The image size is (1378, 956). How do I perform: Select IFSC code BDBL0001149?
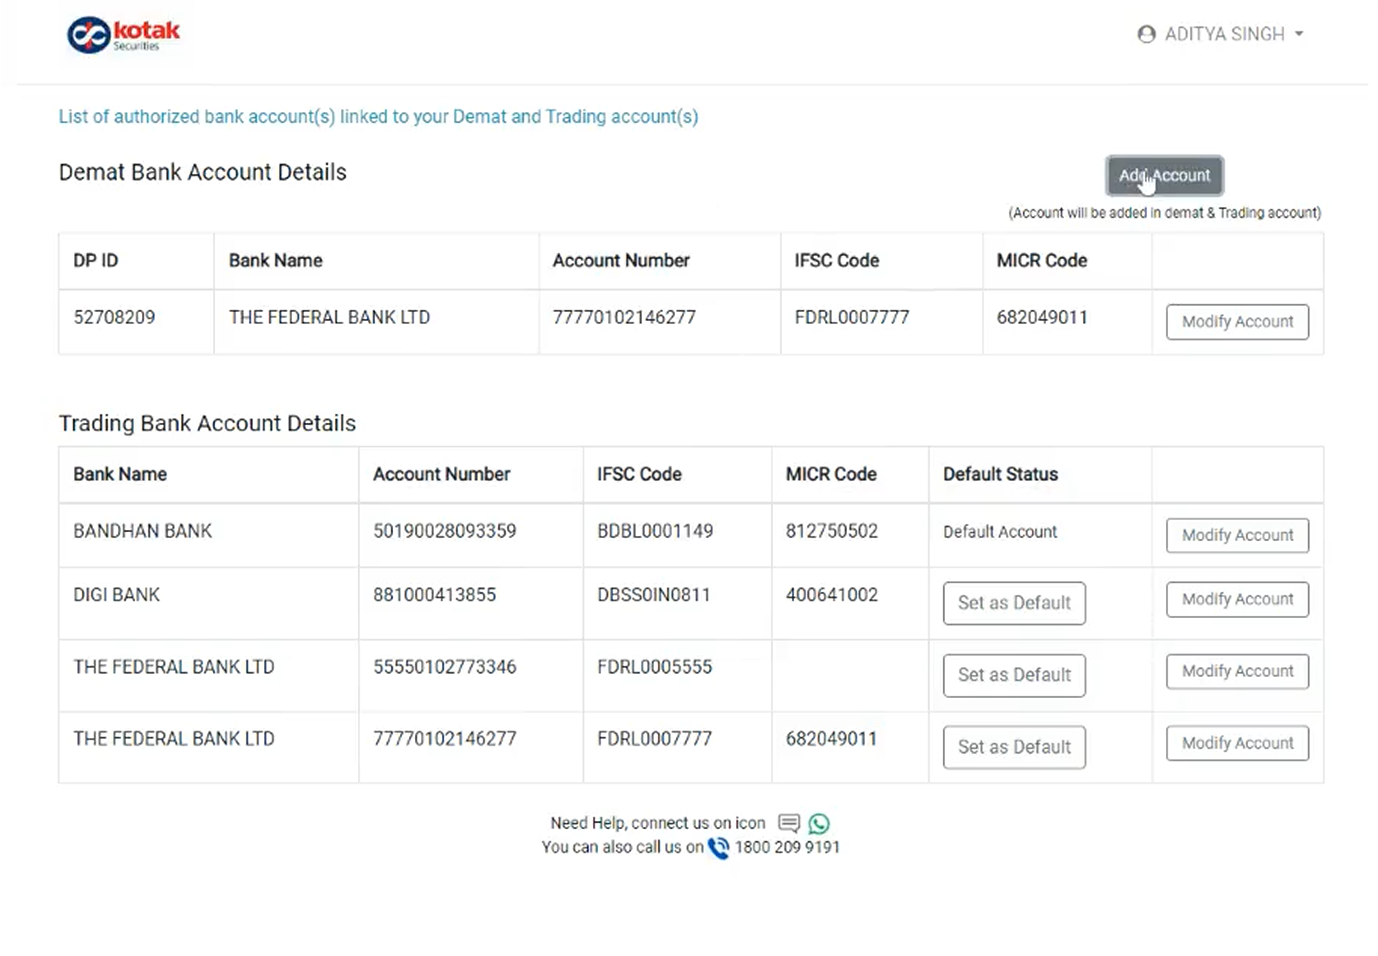(655, 531)
